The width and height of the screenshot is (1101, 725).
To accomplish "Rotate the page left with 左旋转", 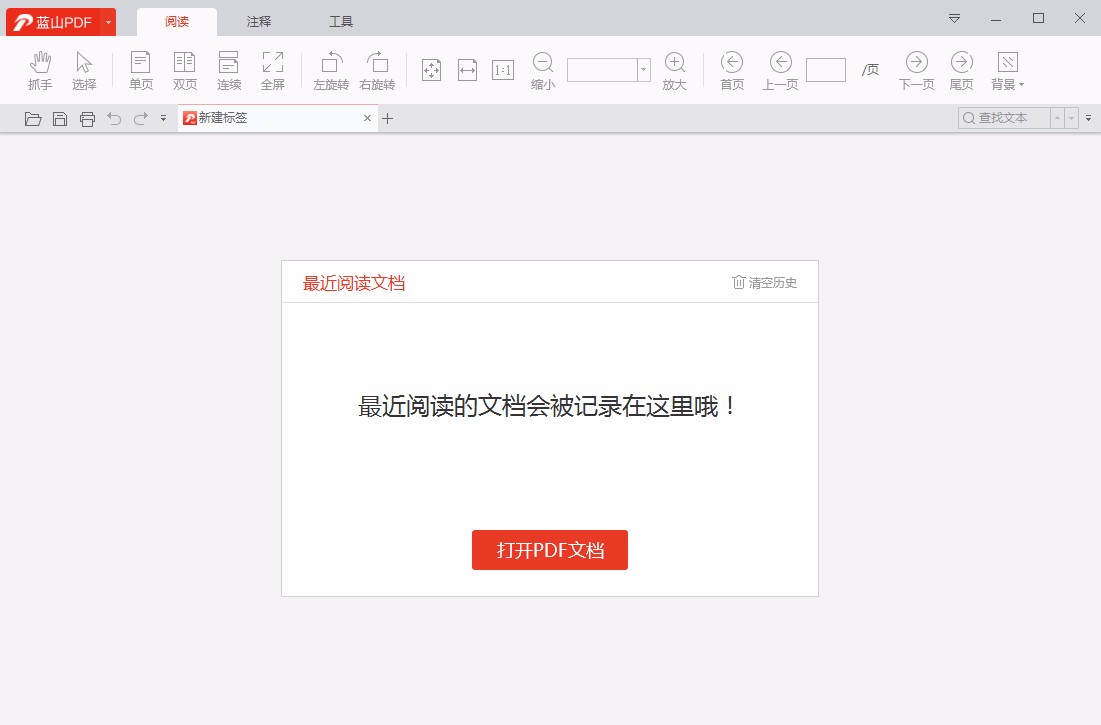I will (x=330, y=69).
